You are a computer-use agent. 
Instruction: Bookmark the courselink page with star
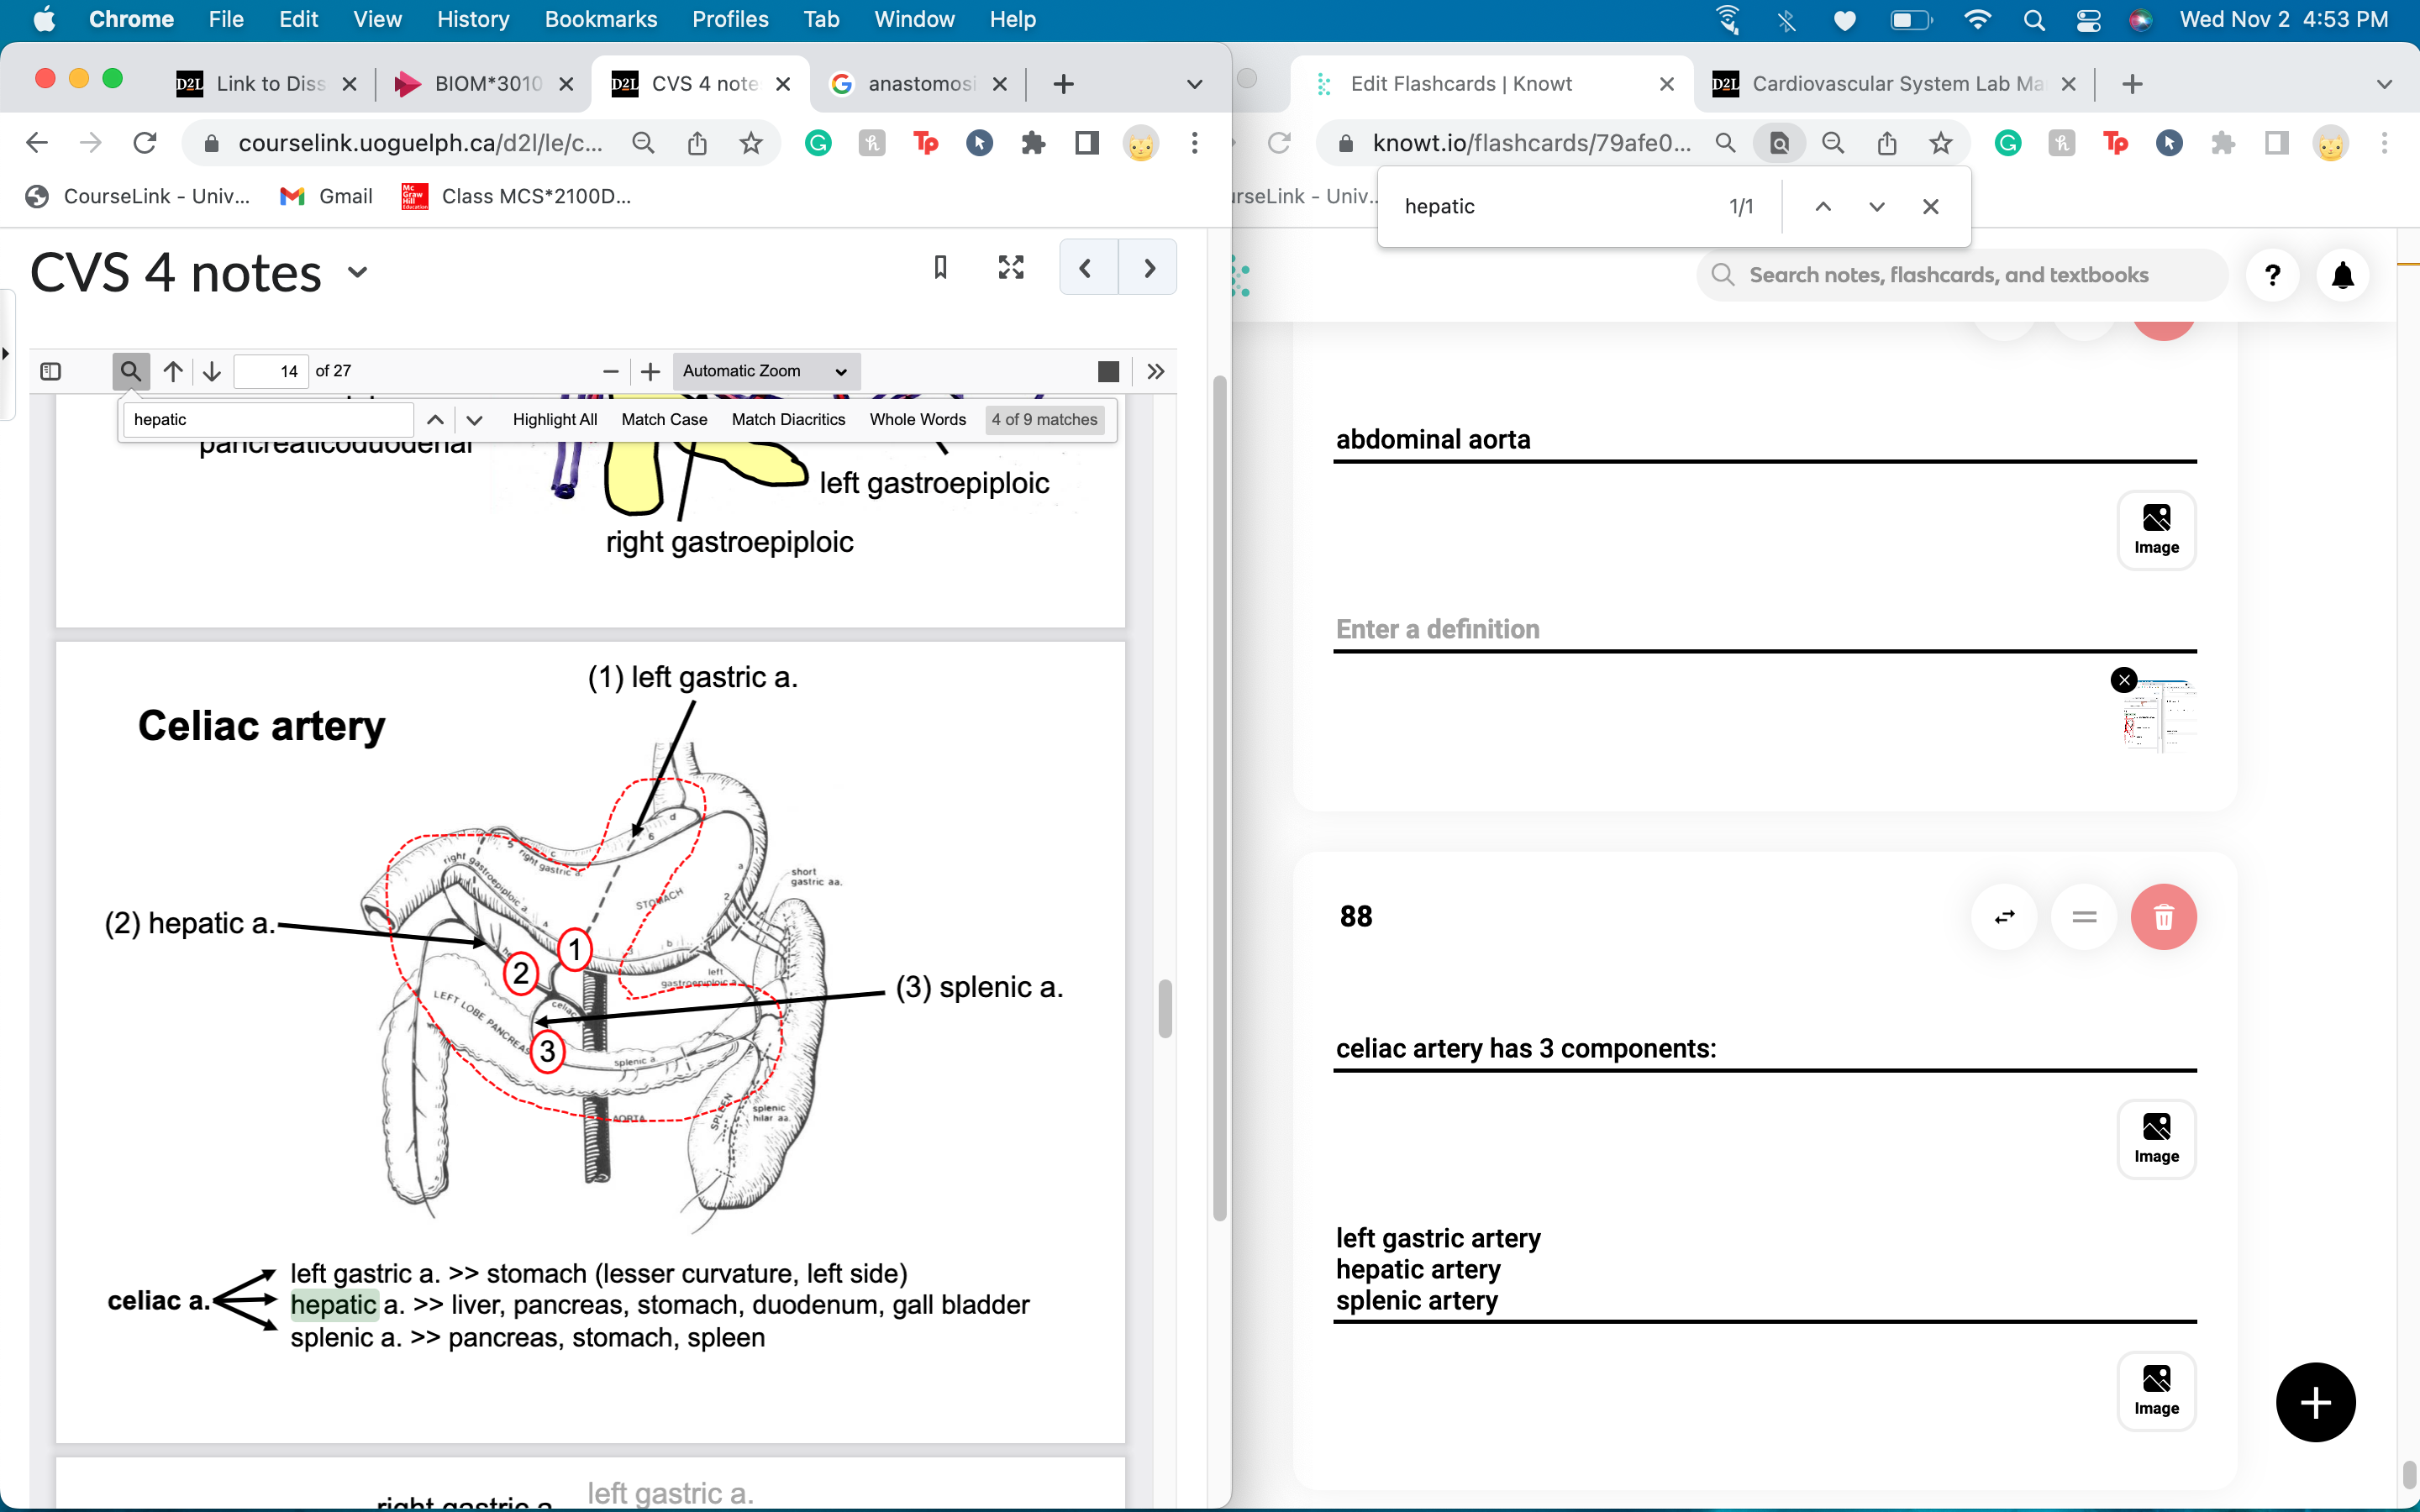coord(750,143)
